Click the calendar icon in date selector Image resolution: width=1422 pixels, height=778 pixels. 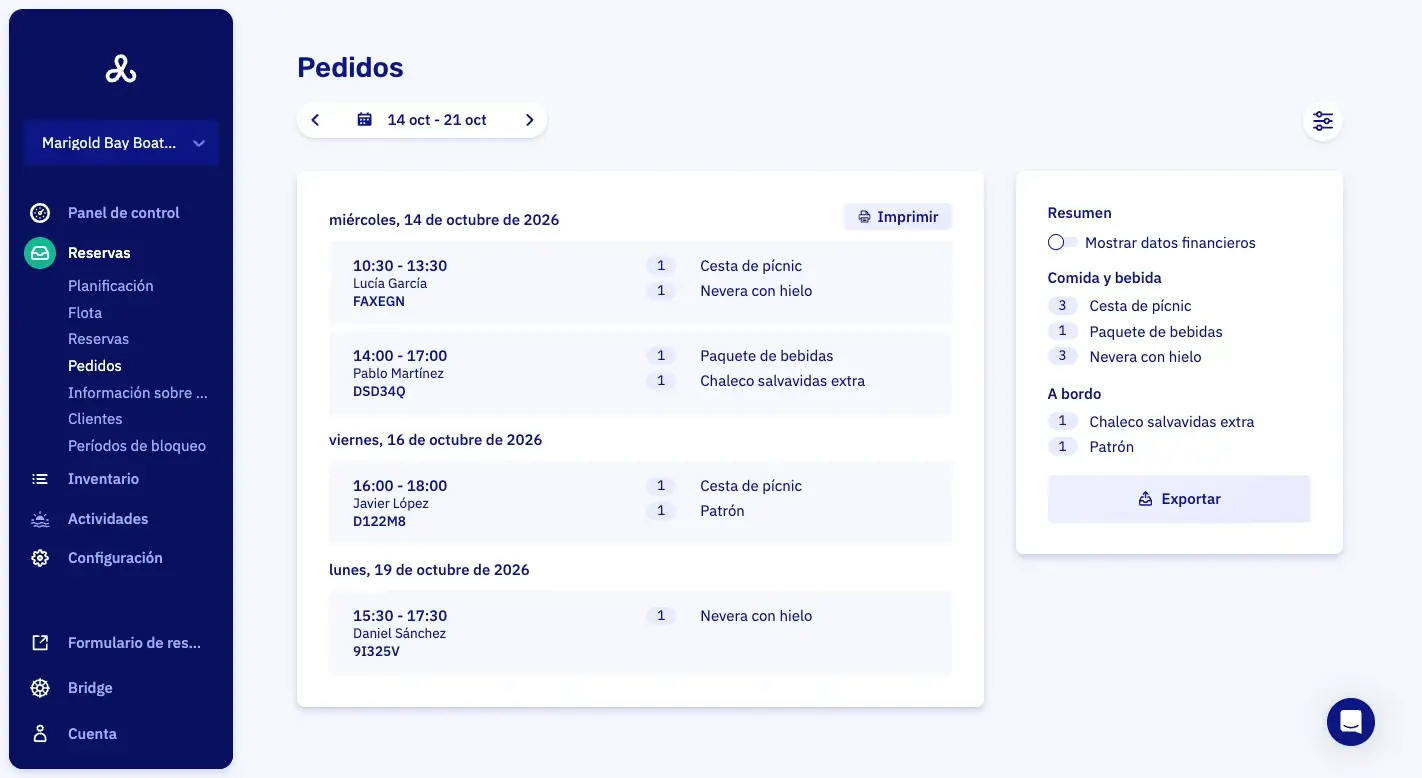coord(365,120)
